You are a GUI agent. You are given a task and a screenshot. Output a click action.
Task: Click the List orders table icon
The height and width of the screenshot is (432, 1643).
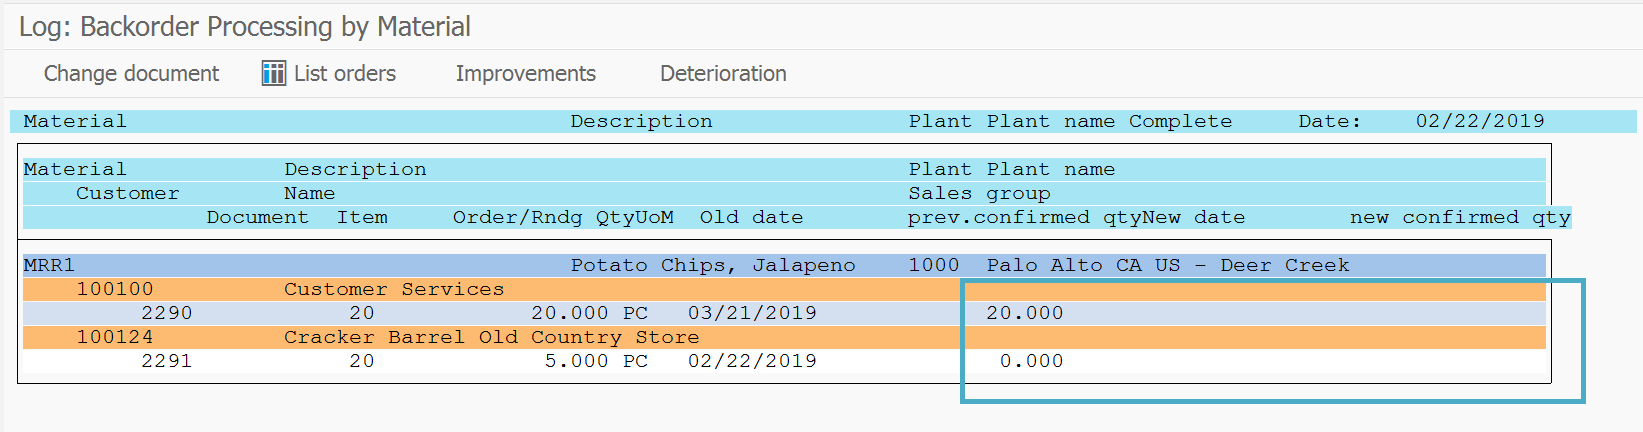[273, 73]
